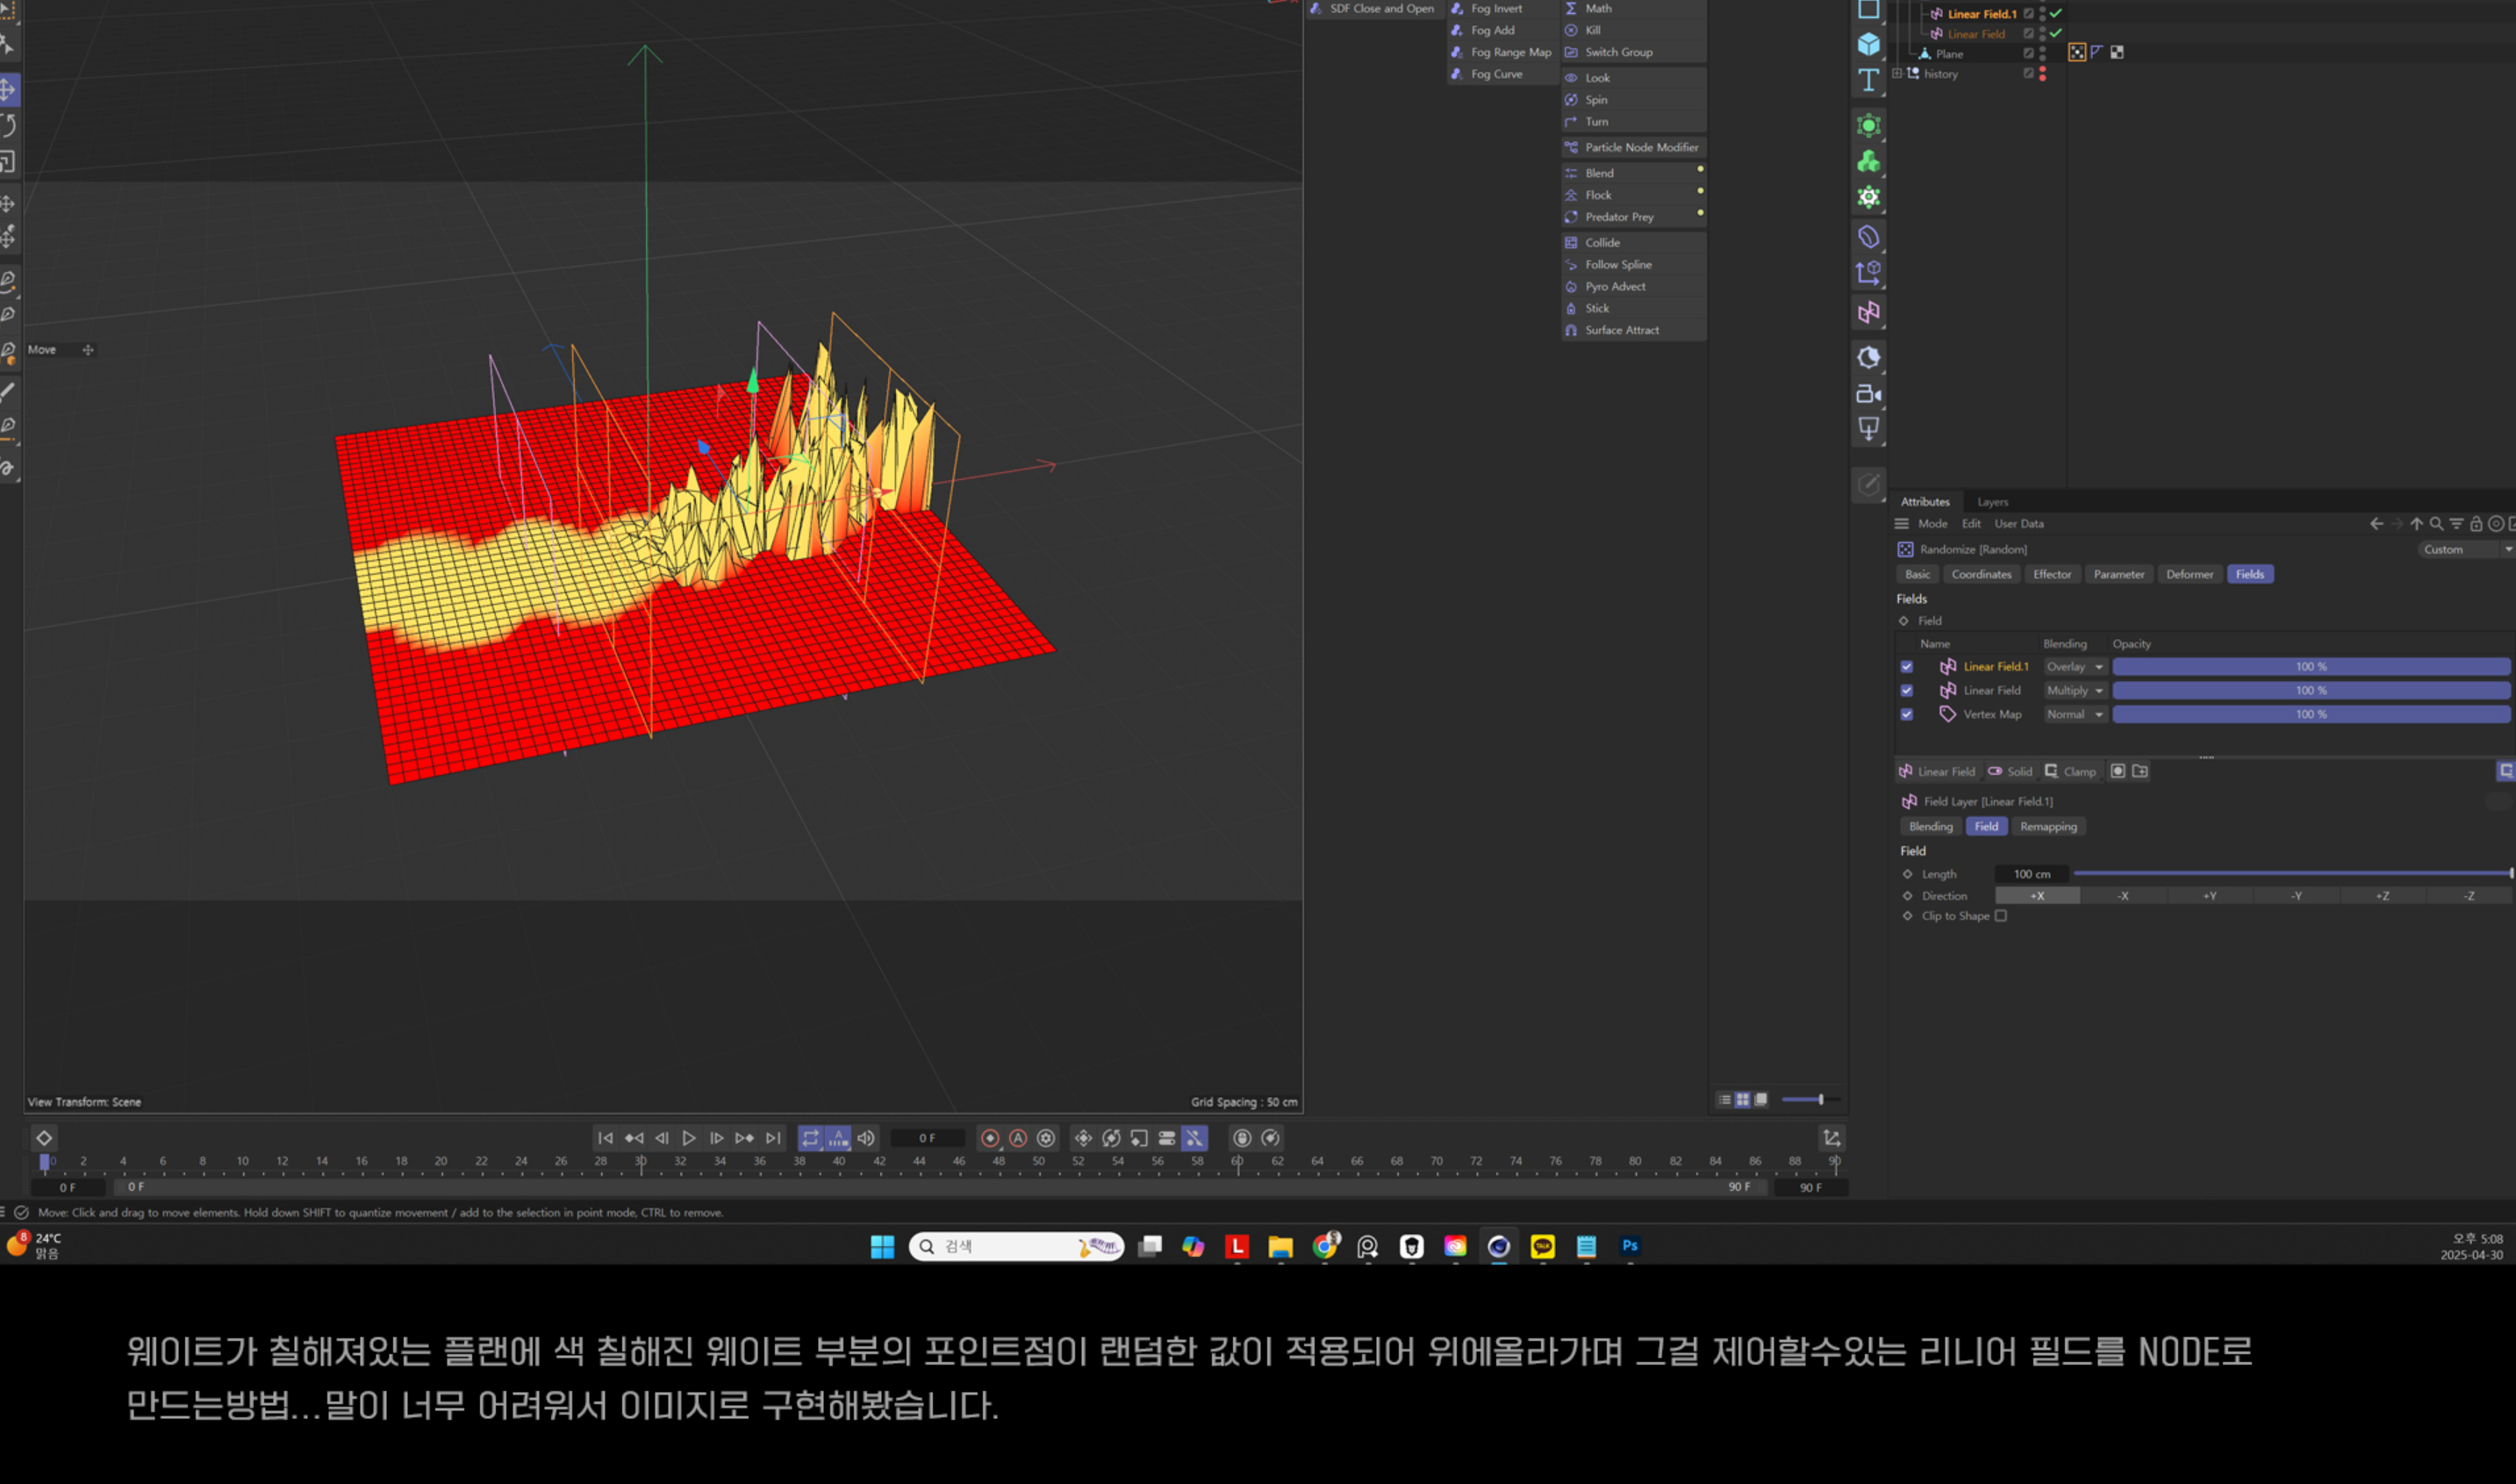Open Photoshop from the Windows taskbar
Screen dimensions: 2516x1484
point(1629,1246)
